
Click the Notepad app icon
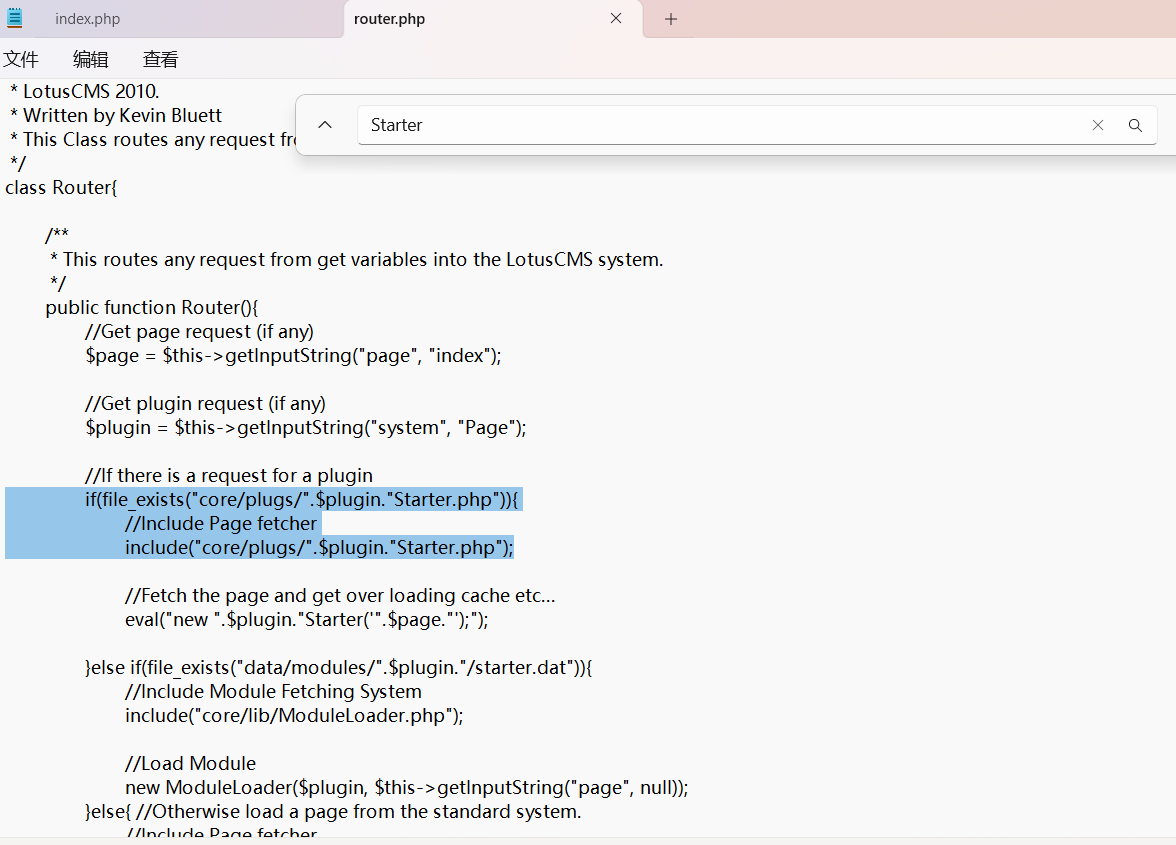(15, 18)
